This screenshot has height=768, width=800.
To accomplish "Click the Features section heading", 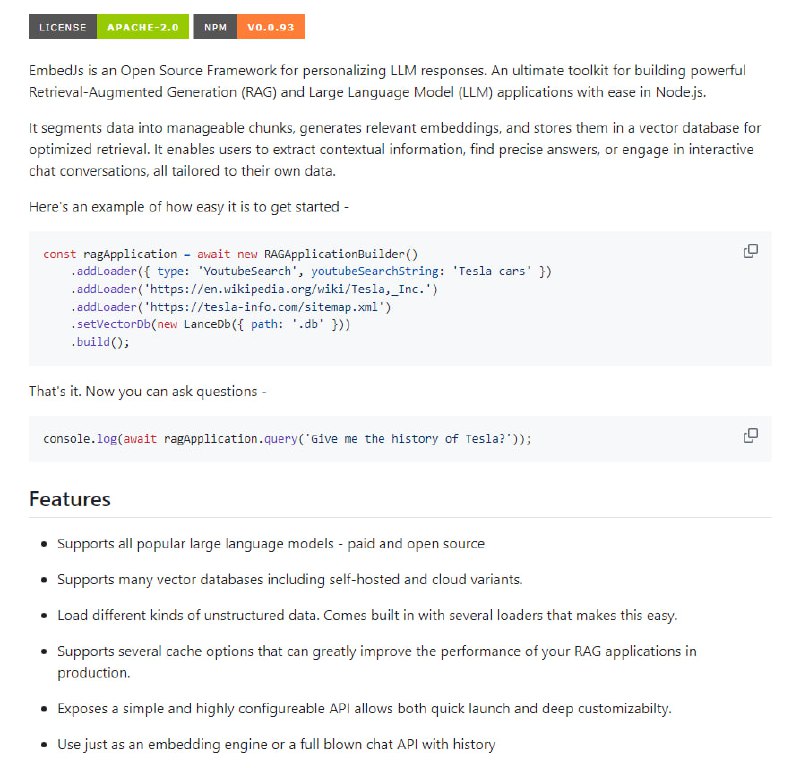I will click(x=70, y=499).
